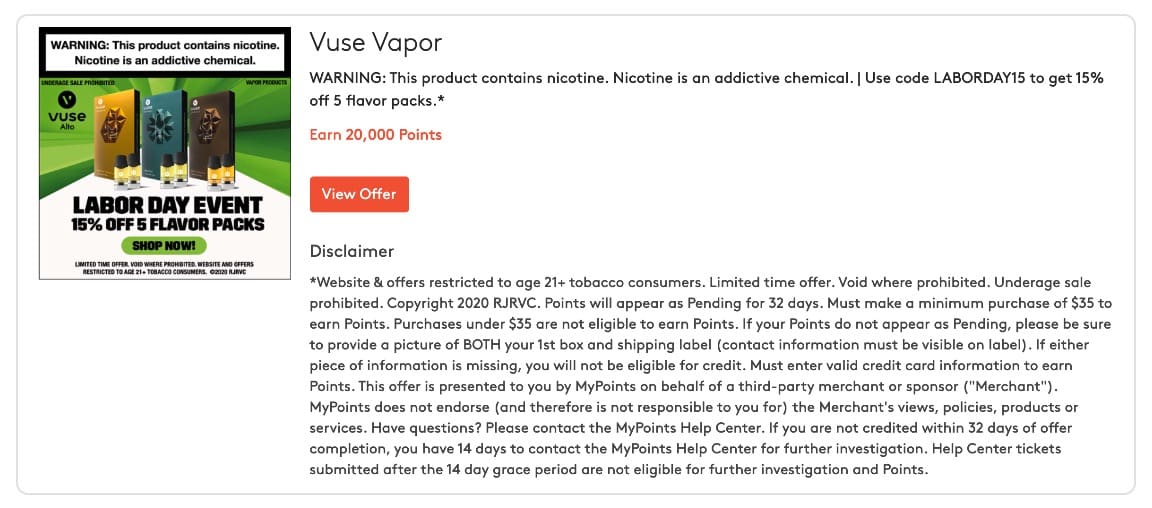Select the Vuse Vapor offer title
This screenshot has width=1152, height=508.
(376, 43)
